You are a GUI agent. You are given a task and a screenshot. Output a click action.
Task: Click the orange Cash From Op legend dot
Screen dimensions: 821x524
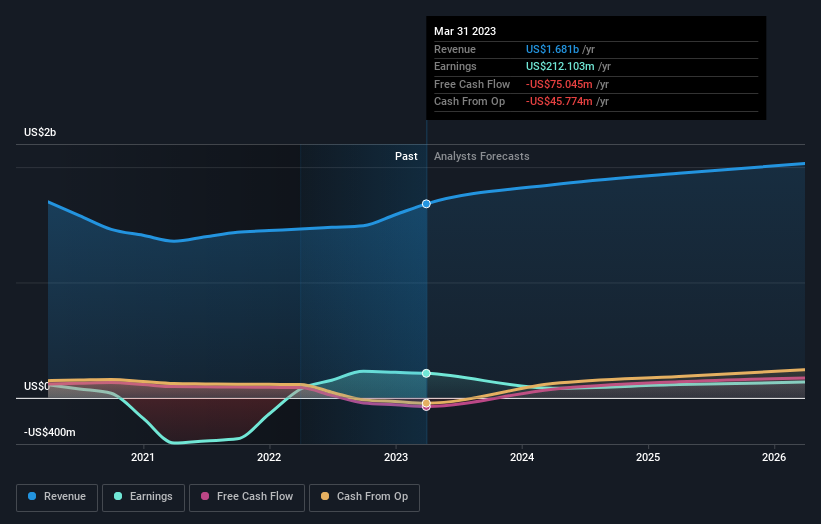coord(325,496)
